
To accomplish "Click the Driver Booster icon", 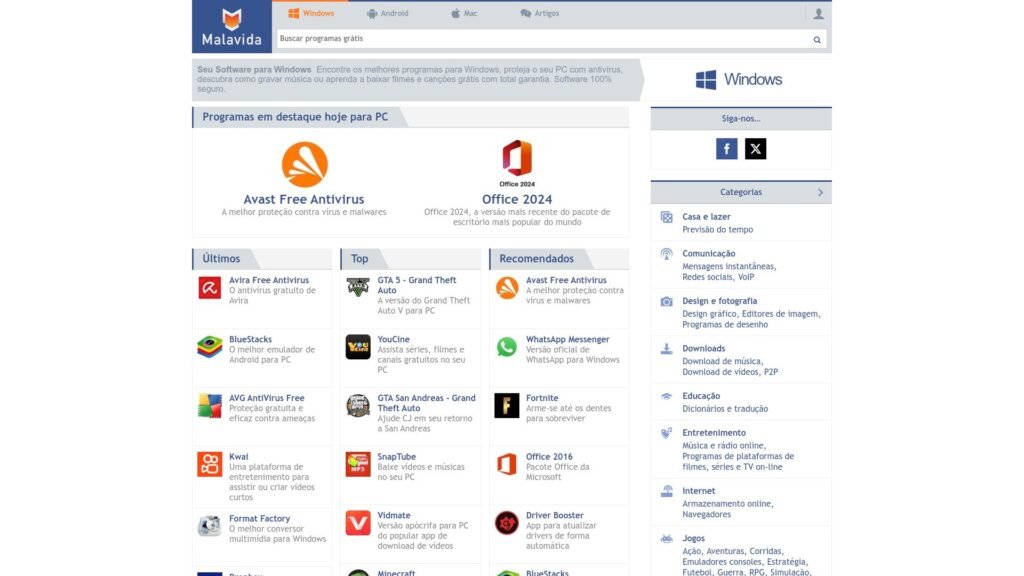I will tap(507, 523).
